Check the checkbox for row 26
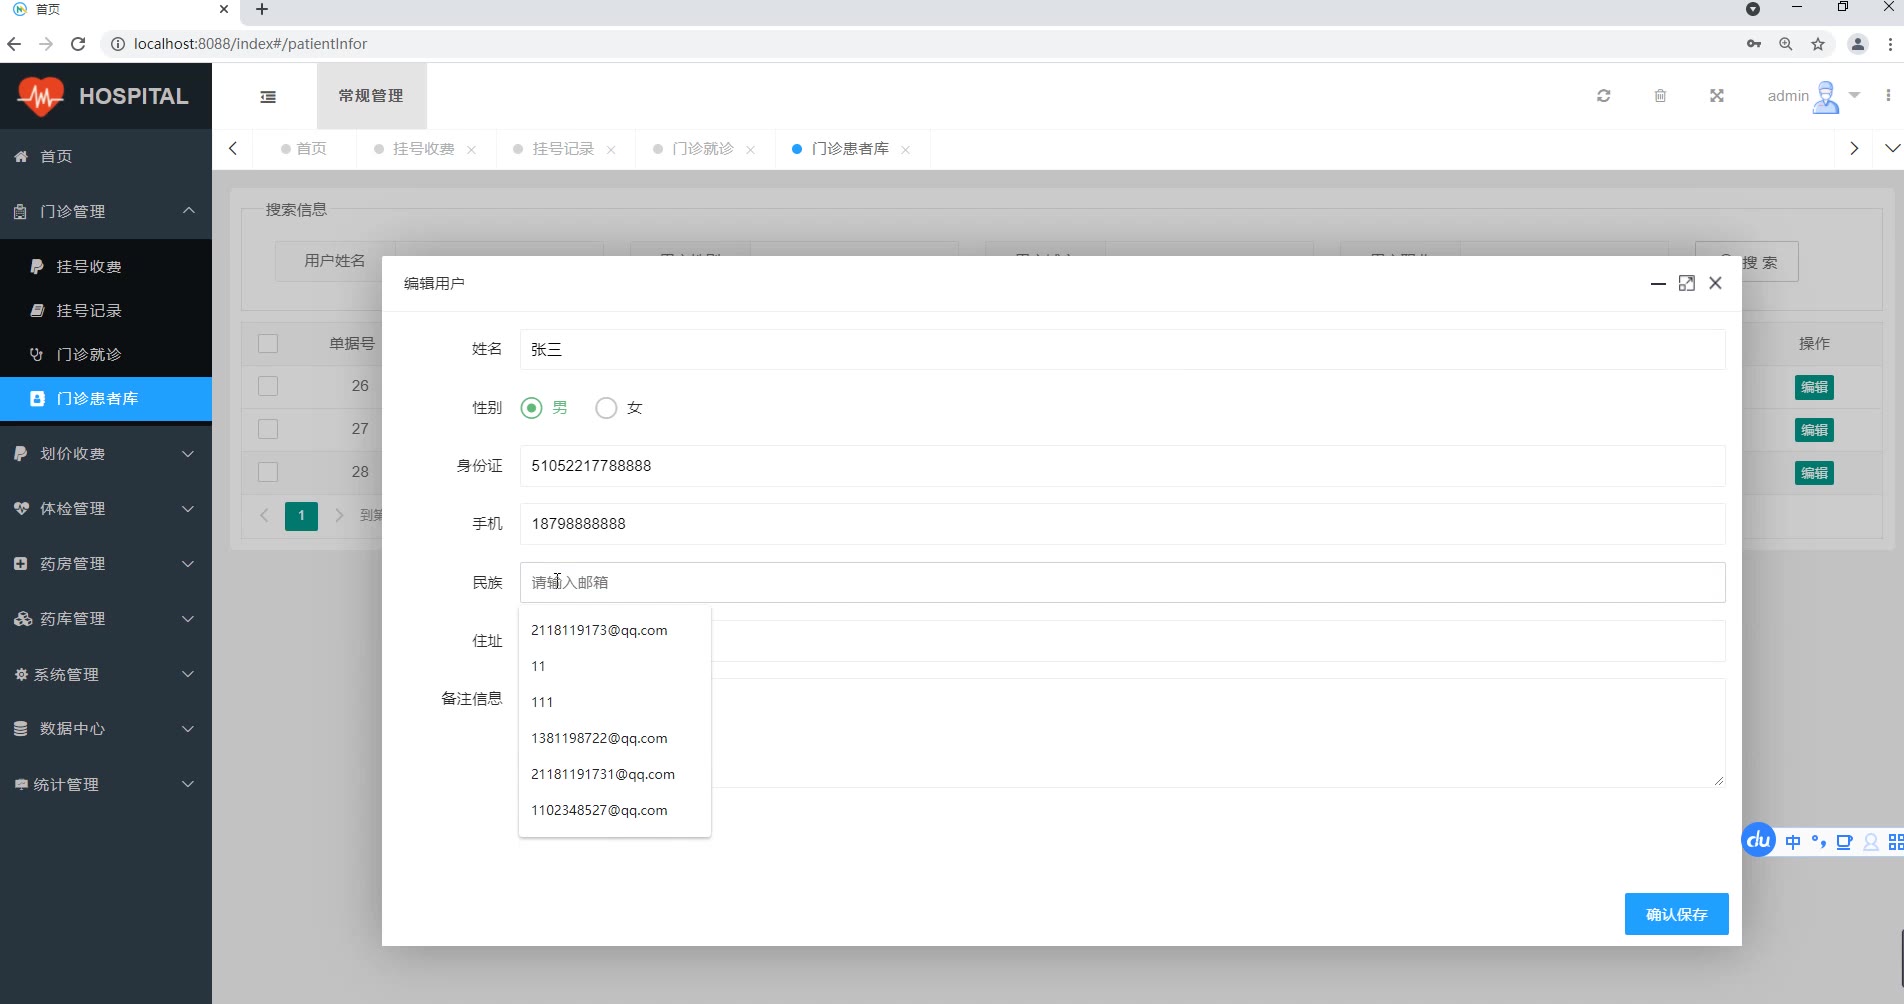The width and height of the screenshot is (1904, 1004). 268,386
